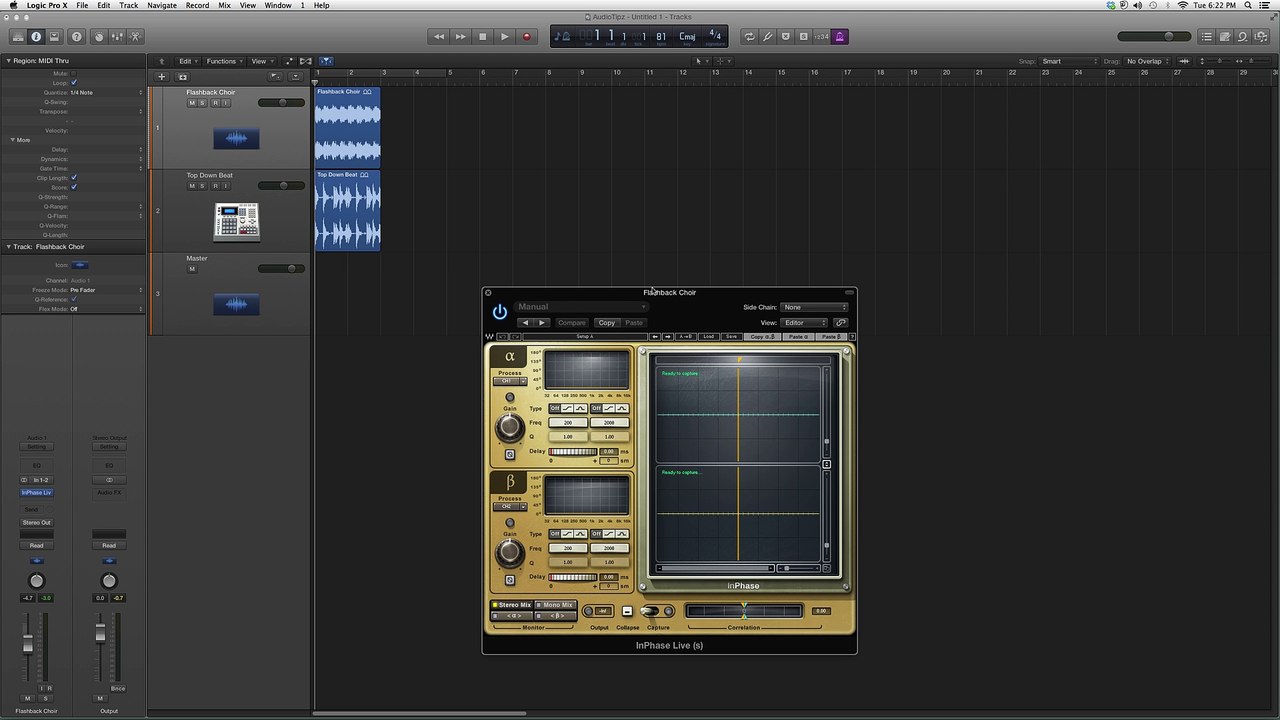Go to next plug-in preset arrow
1280x720 pixels.
pyautogui.click(x=542, y=323)
